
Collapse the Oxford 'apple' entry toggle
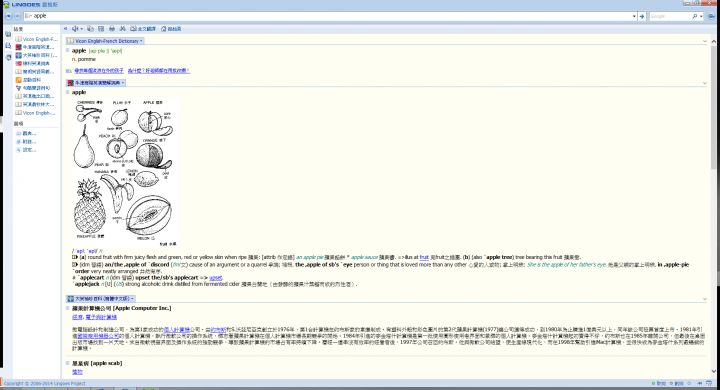pos(68,92)
